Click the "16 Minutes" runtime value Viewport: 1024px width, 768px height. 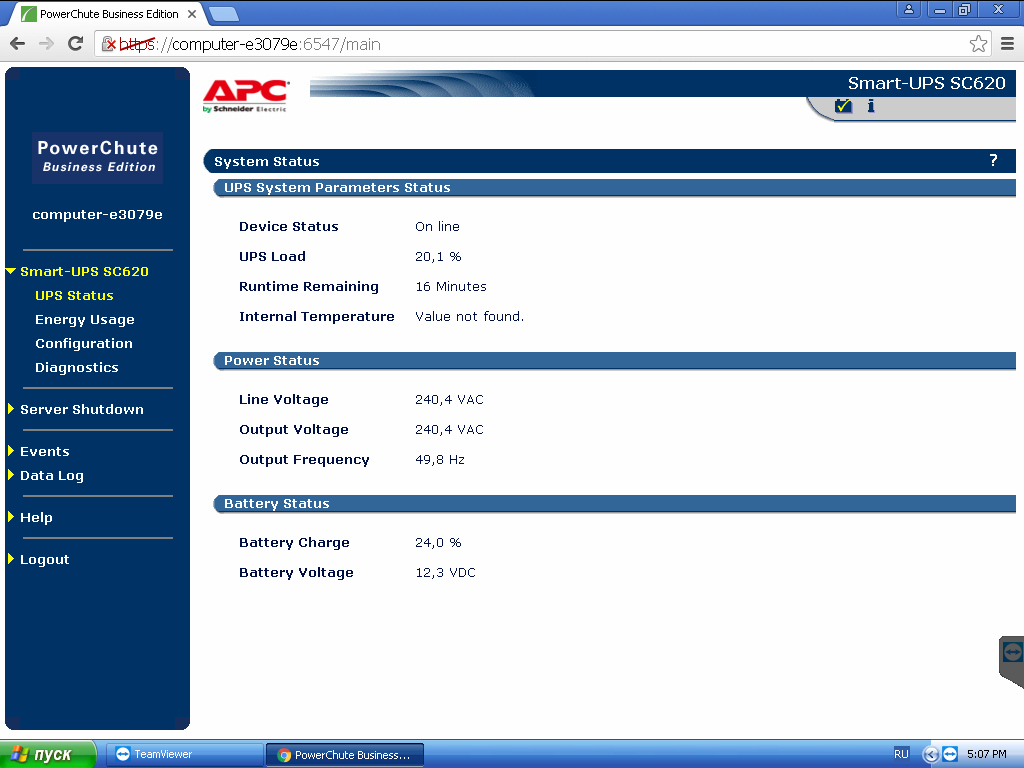tap(451, 286)
